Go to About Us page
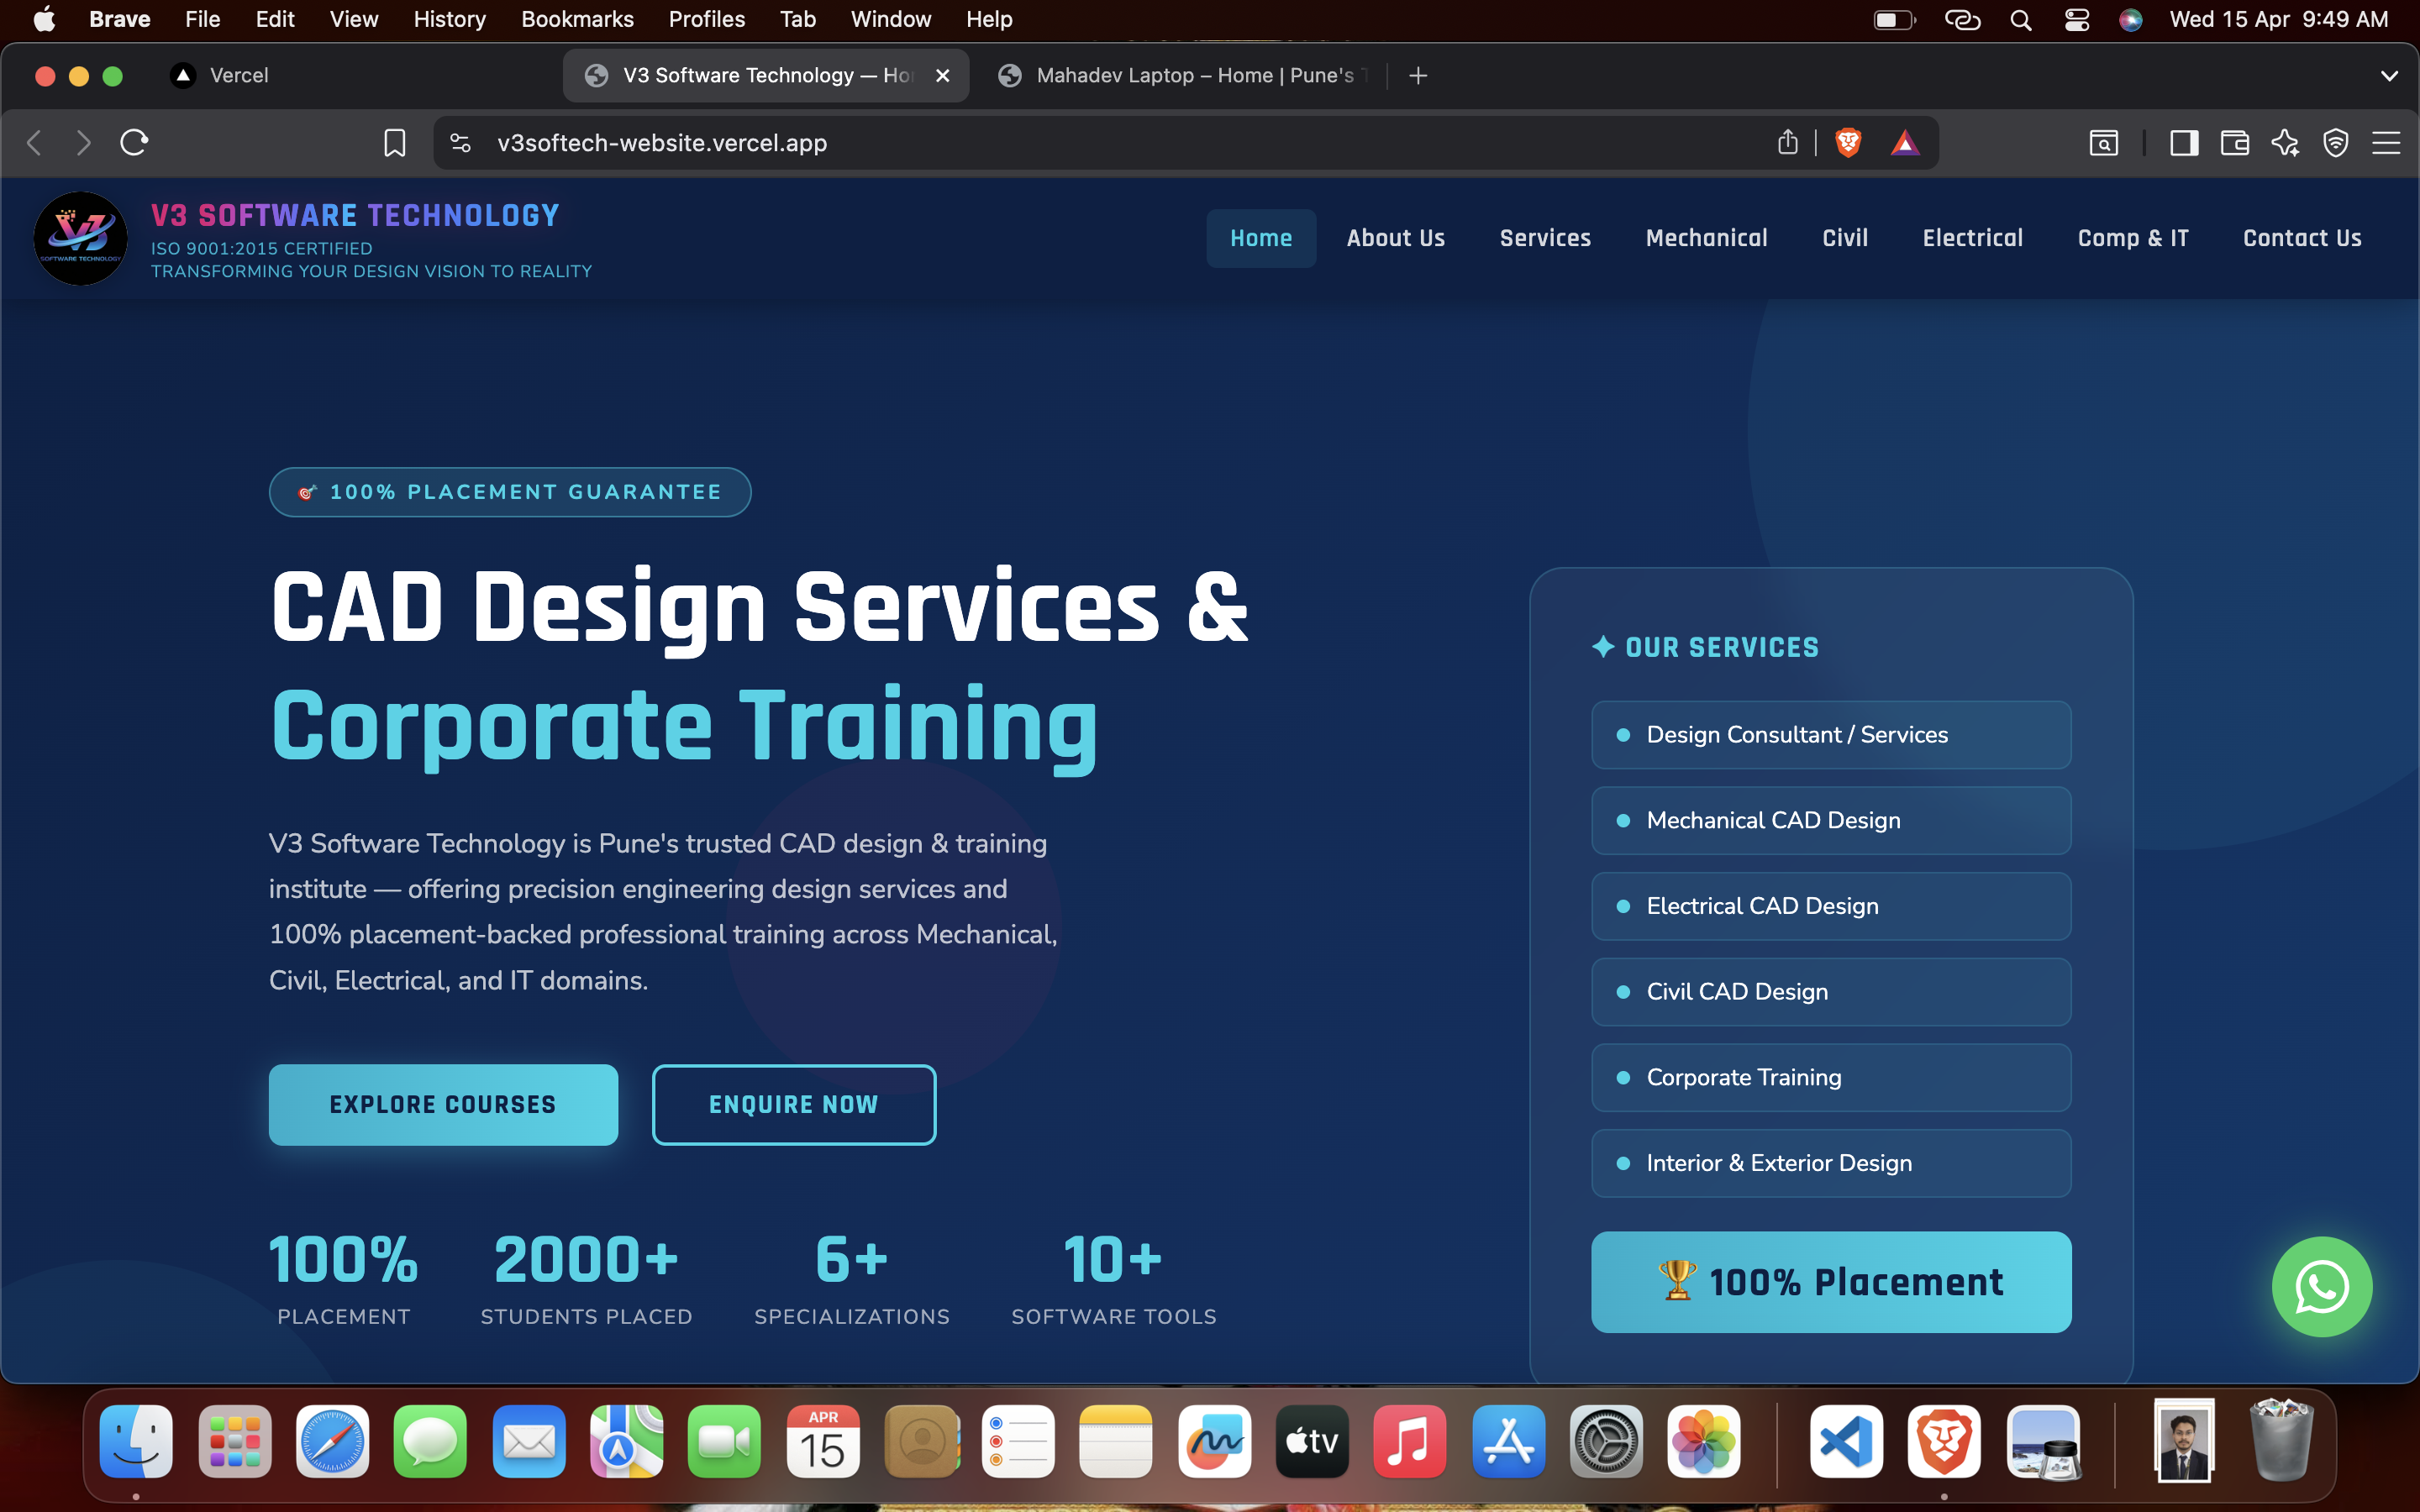 1395,238
